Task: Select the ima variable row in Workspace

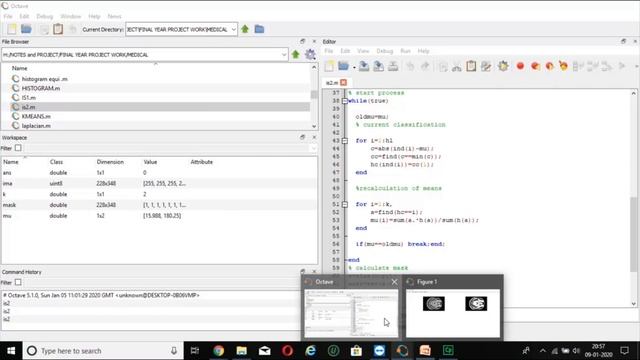Action: point(159,183)
